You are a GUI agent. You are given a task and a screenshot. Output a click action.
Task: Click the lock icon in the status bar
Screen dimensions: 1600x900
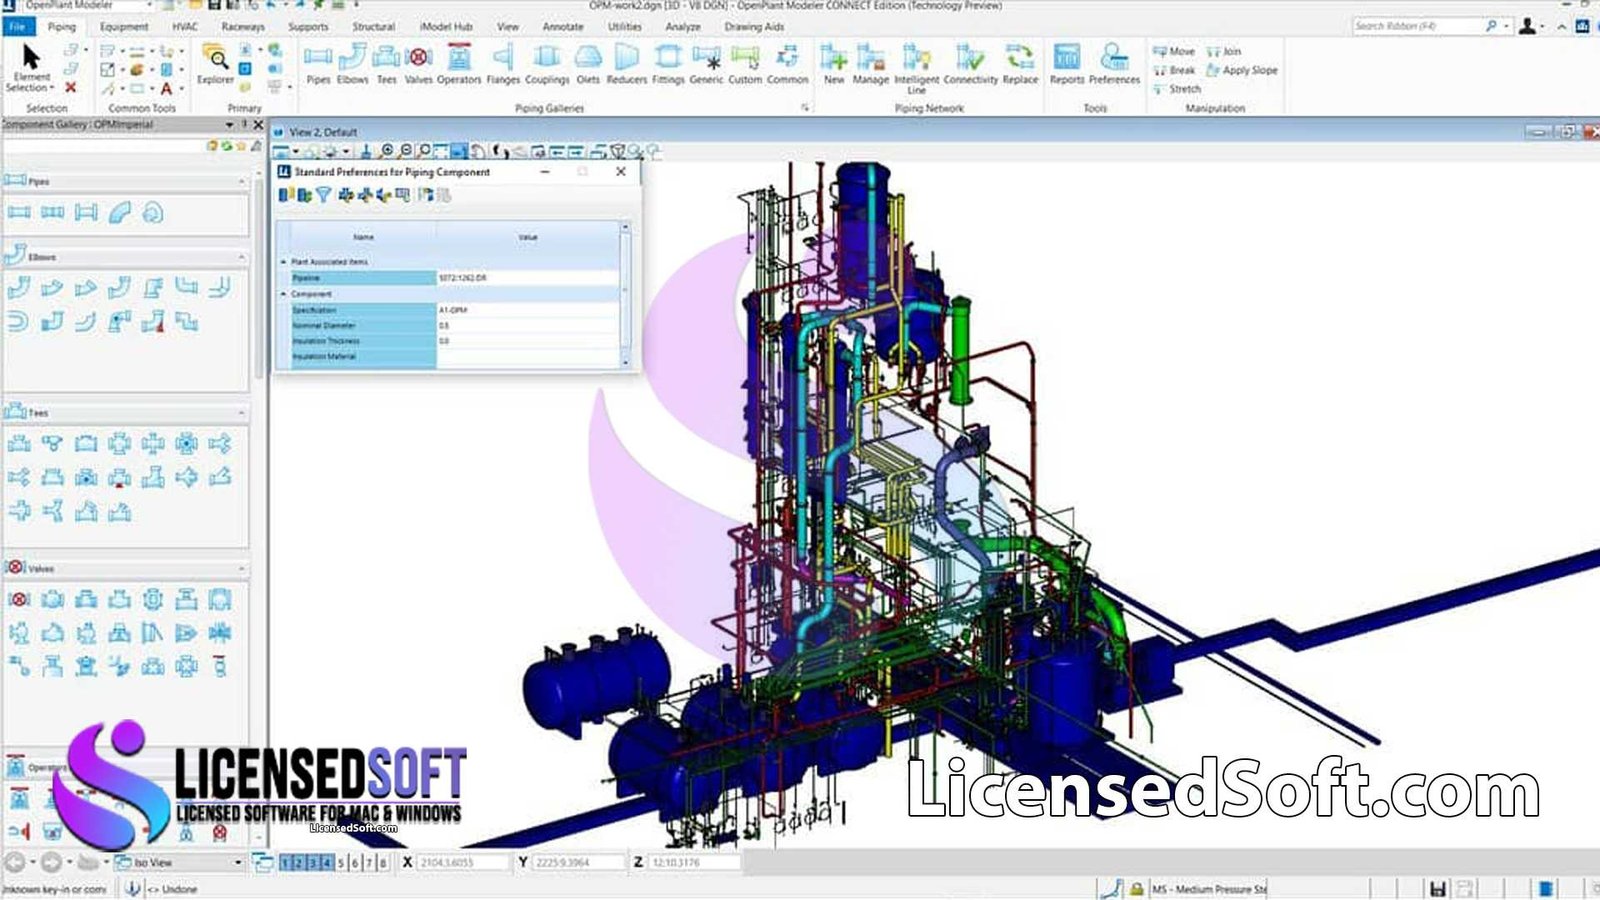[1137, 888]
